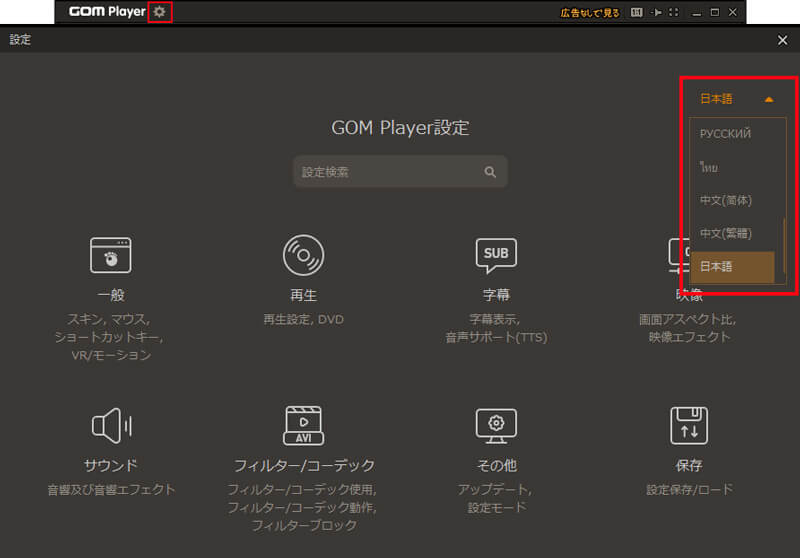Open サウンド settings label
The width and height of the screenshot is (800, 558).
coord(111,465)
